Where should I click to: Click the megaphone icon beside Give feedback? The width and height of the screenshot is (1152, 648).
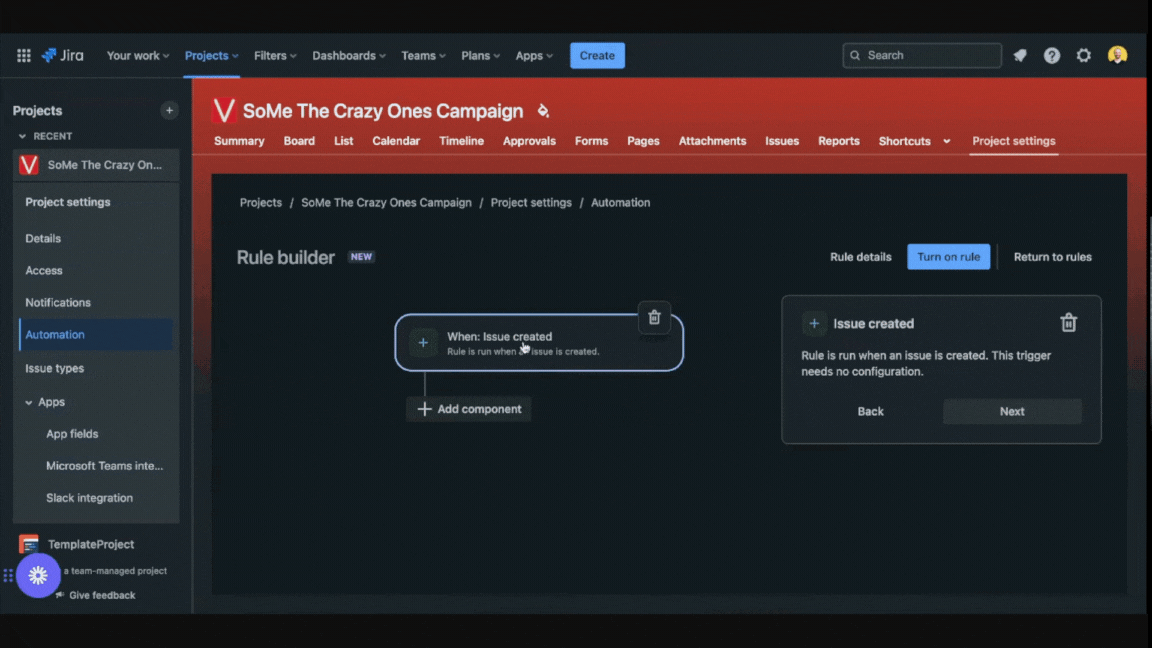click(x=60, y=595)
